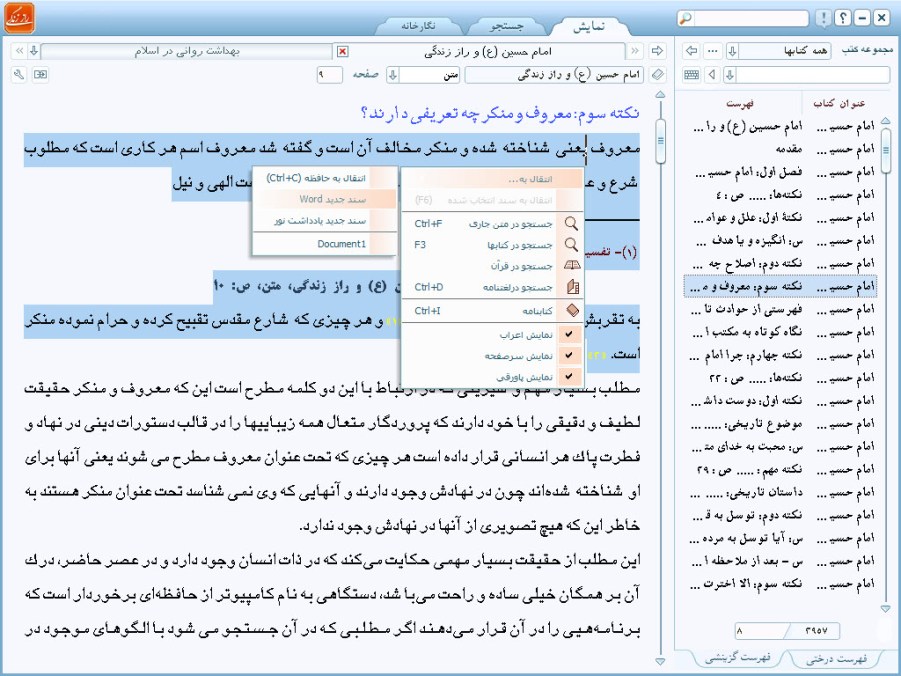Screen dimensions: 901x676
Task: Choose سند جدید Word submenu item
Action: point(325,199)
